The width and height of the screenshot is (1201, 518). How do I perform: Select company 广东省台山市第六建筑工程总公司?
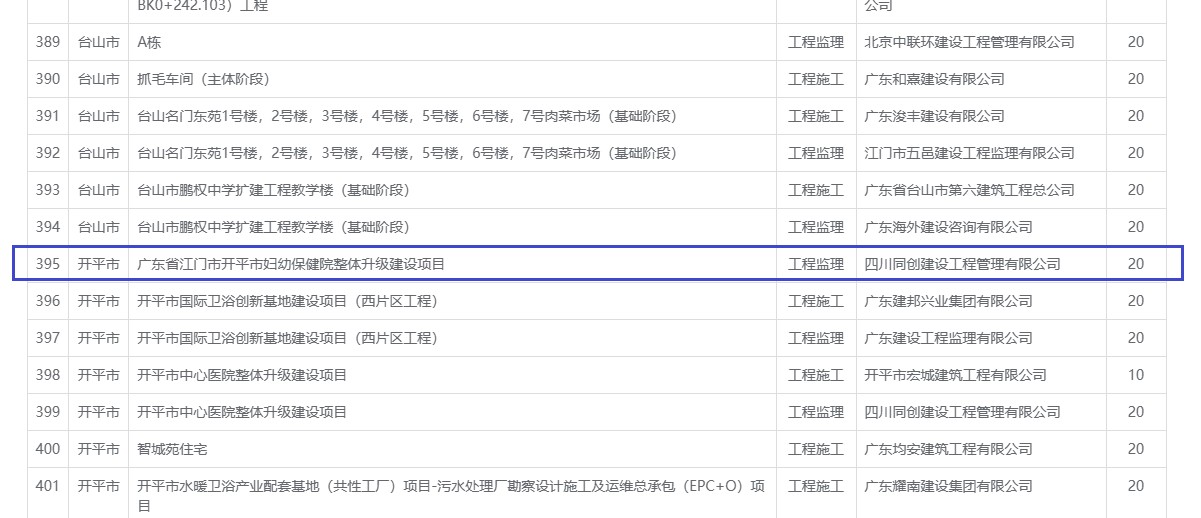pyautogui.click(x=969, y=190)
